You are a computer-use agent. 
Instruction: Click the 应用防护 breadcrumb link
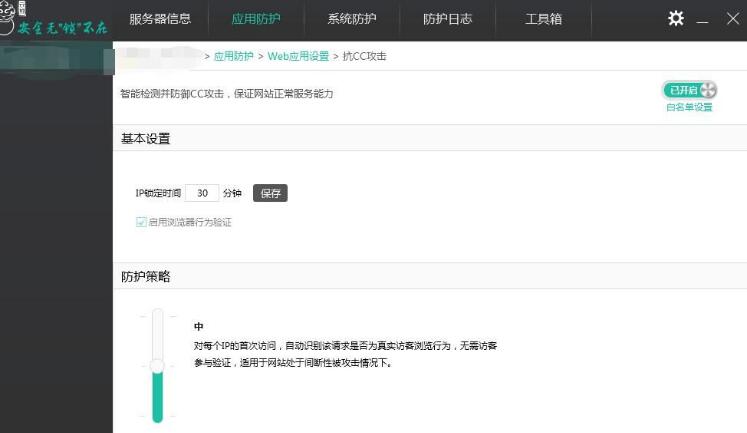coord(233,56)
